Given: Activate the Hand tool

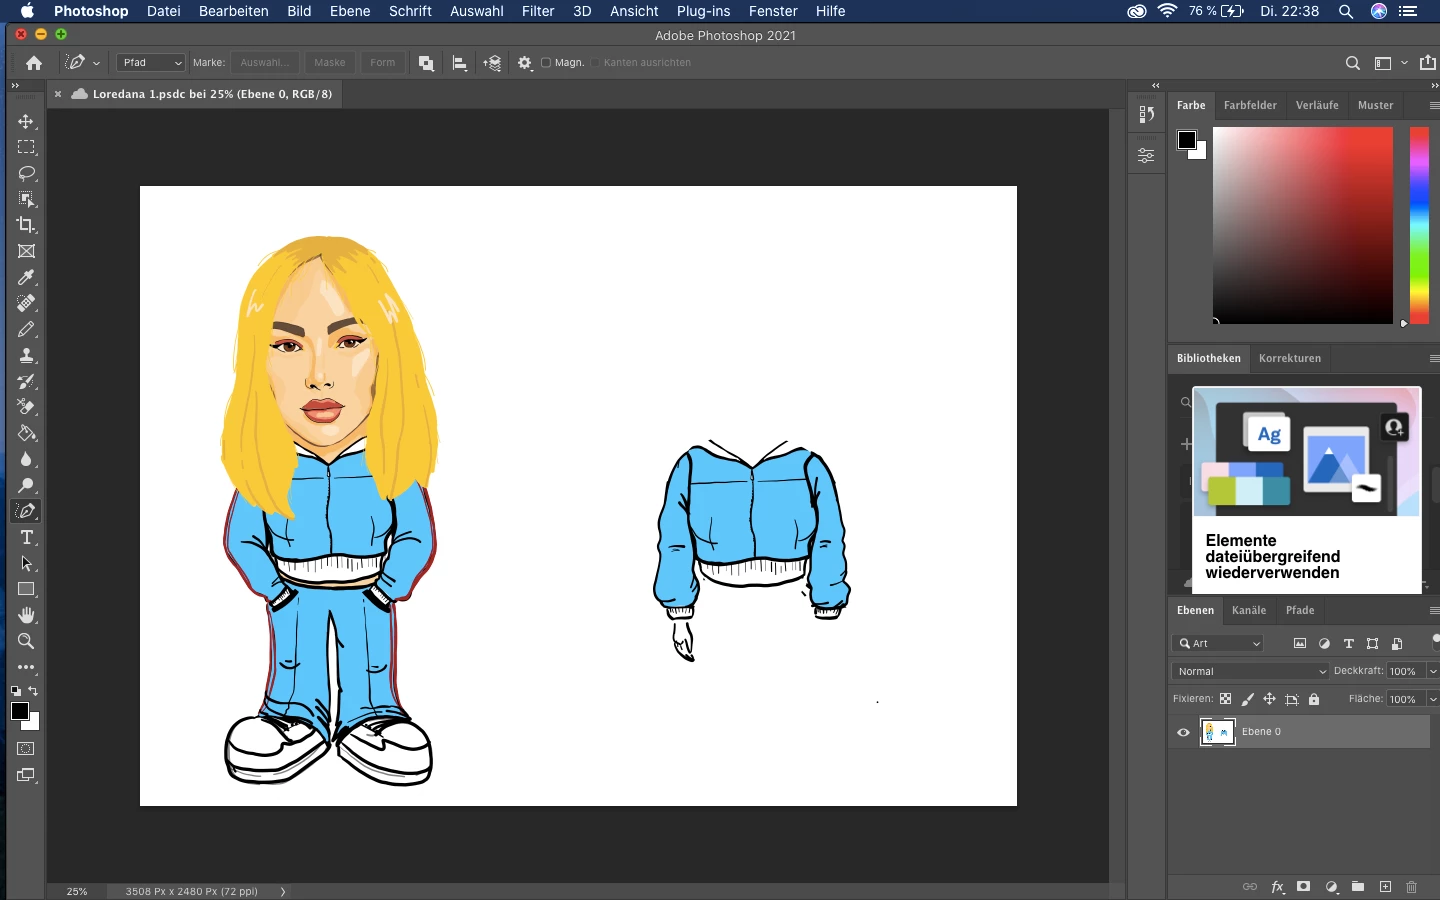Looking at the screenshot, I should [26, 616].
